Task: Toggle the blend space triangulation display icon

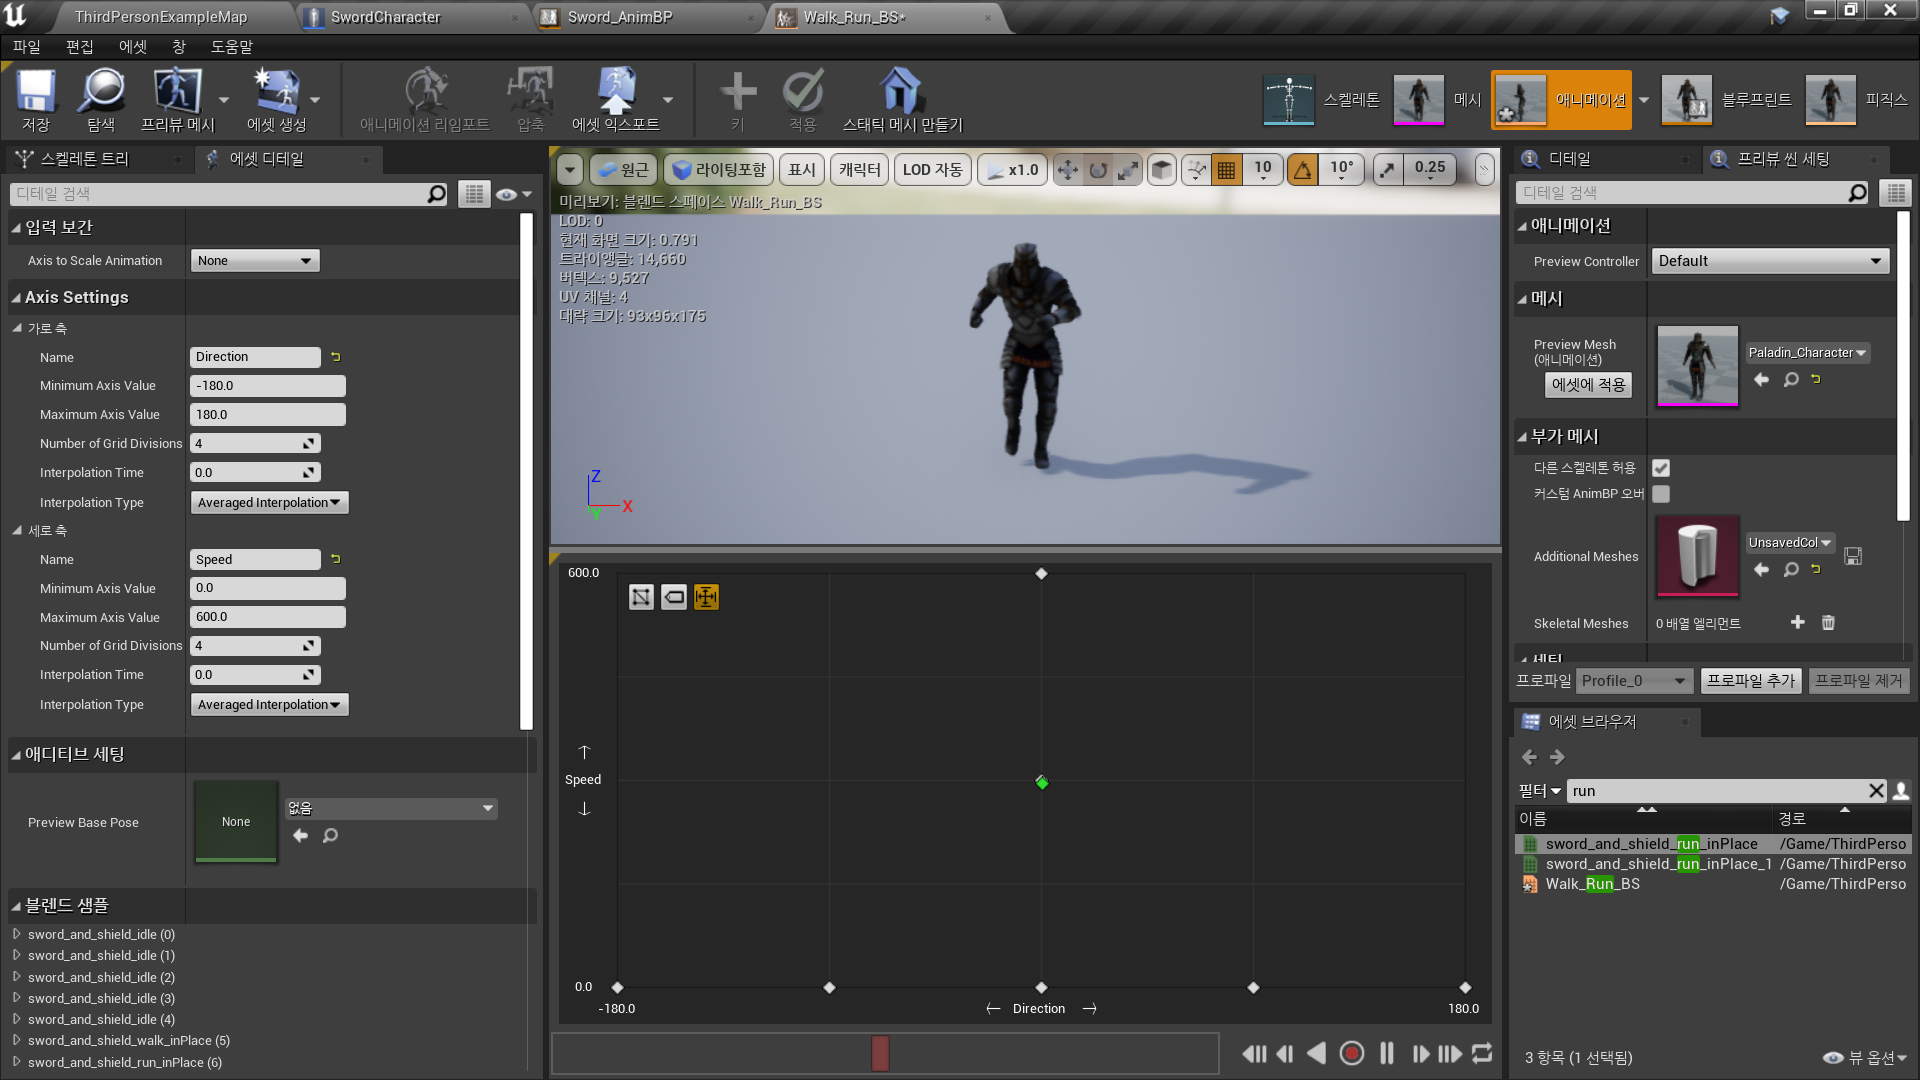Action: click(x=641, y=597)
